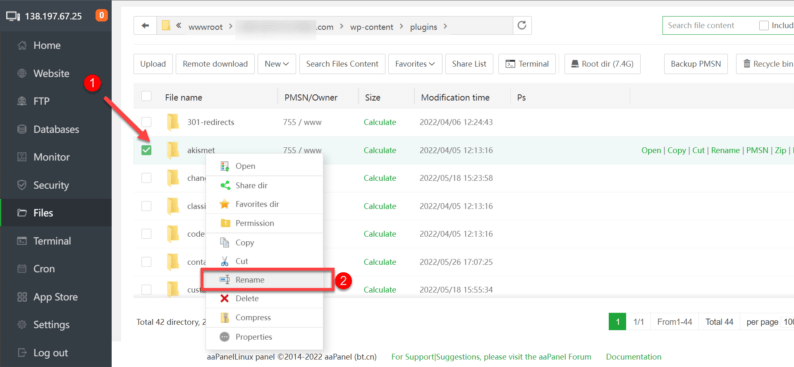Click the Remote download button
This screenshot has height=367, width=794.
[215, 64]
